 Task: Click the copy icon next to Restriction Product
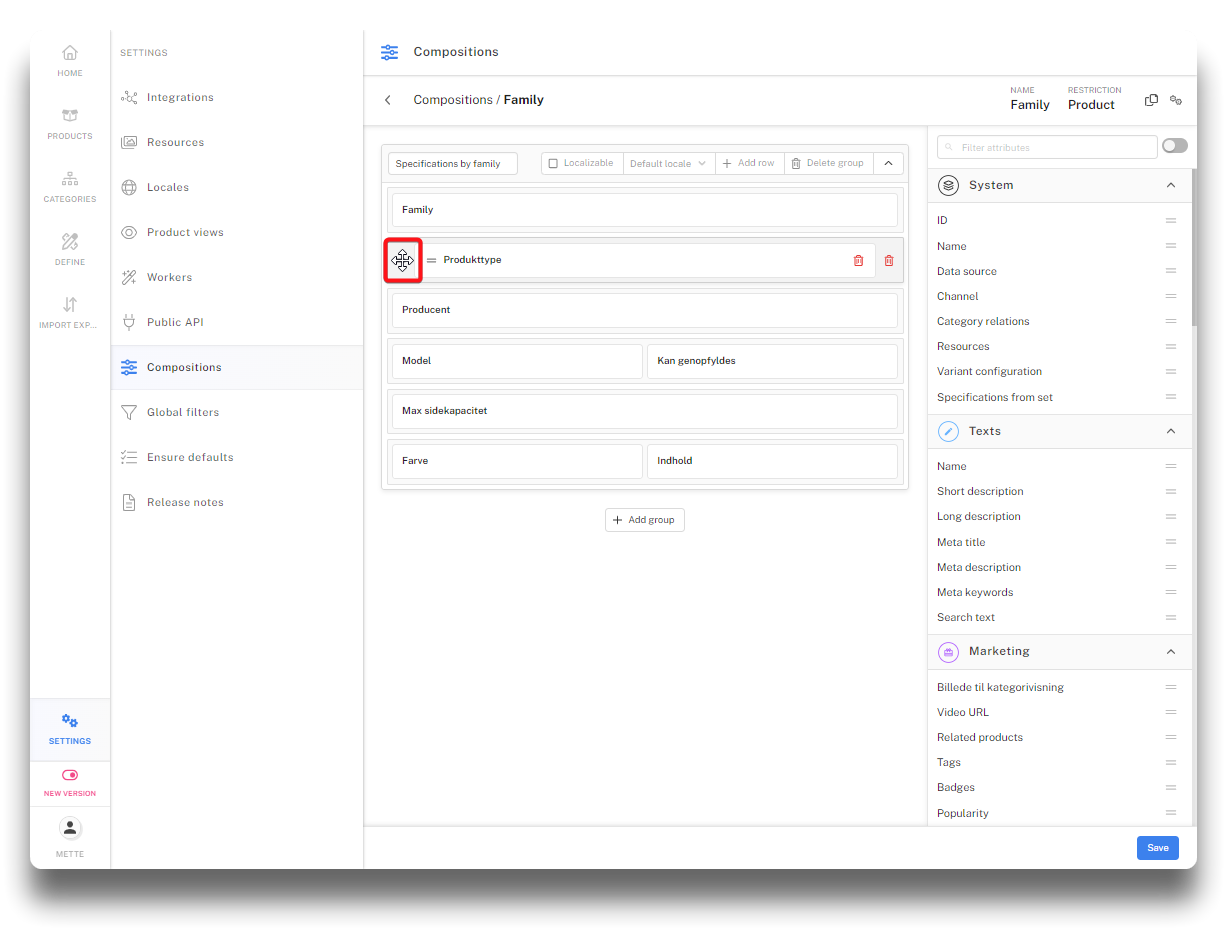click(x=1151, y=100)
